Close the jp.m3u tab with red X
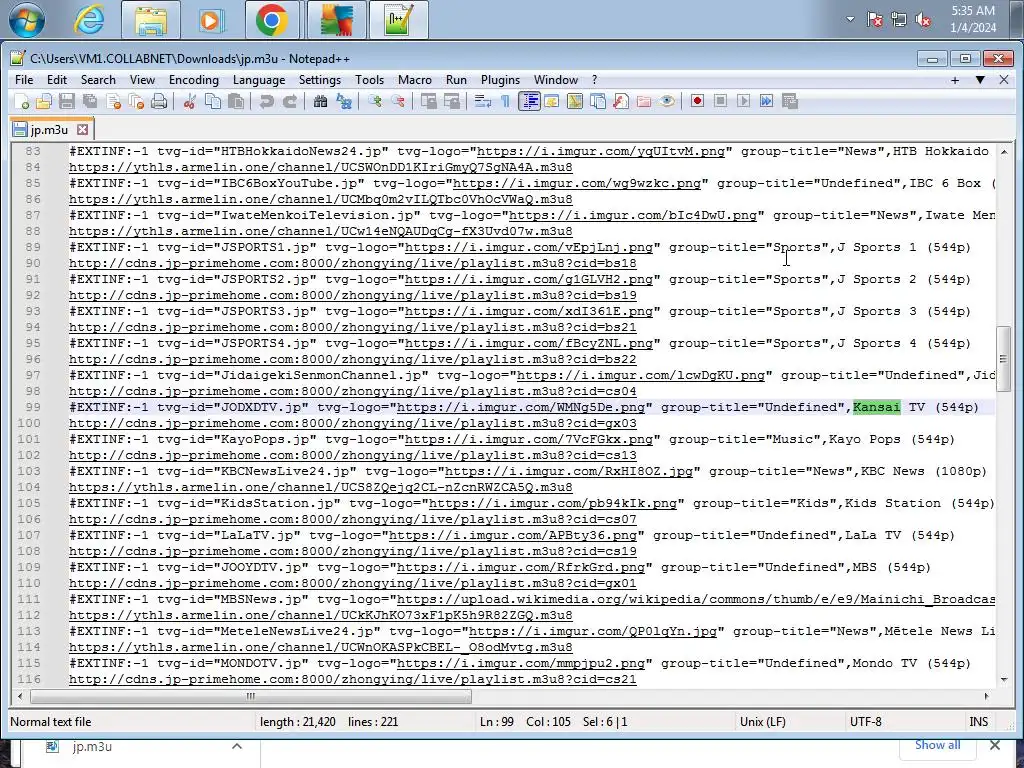Screen dimensions: 1024x768 point(82,129)
